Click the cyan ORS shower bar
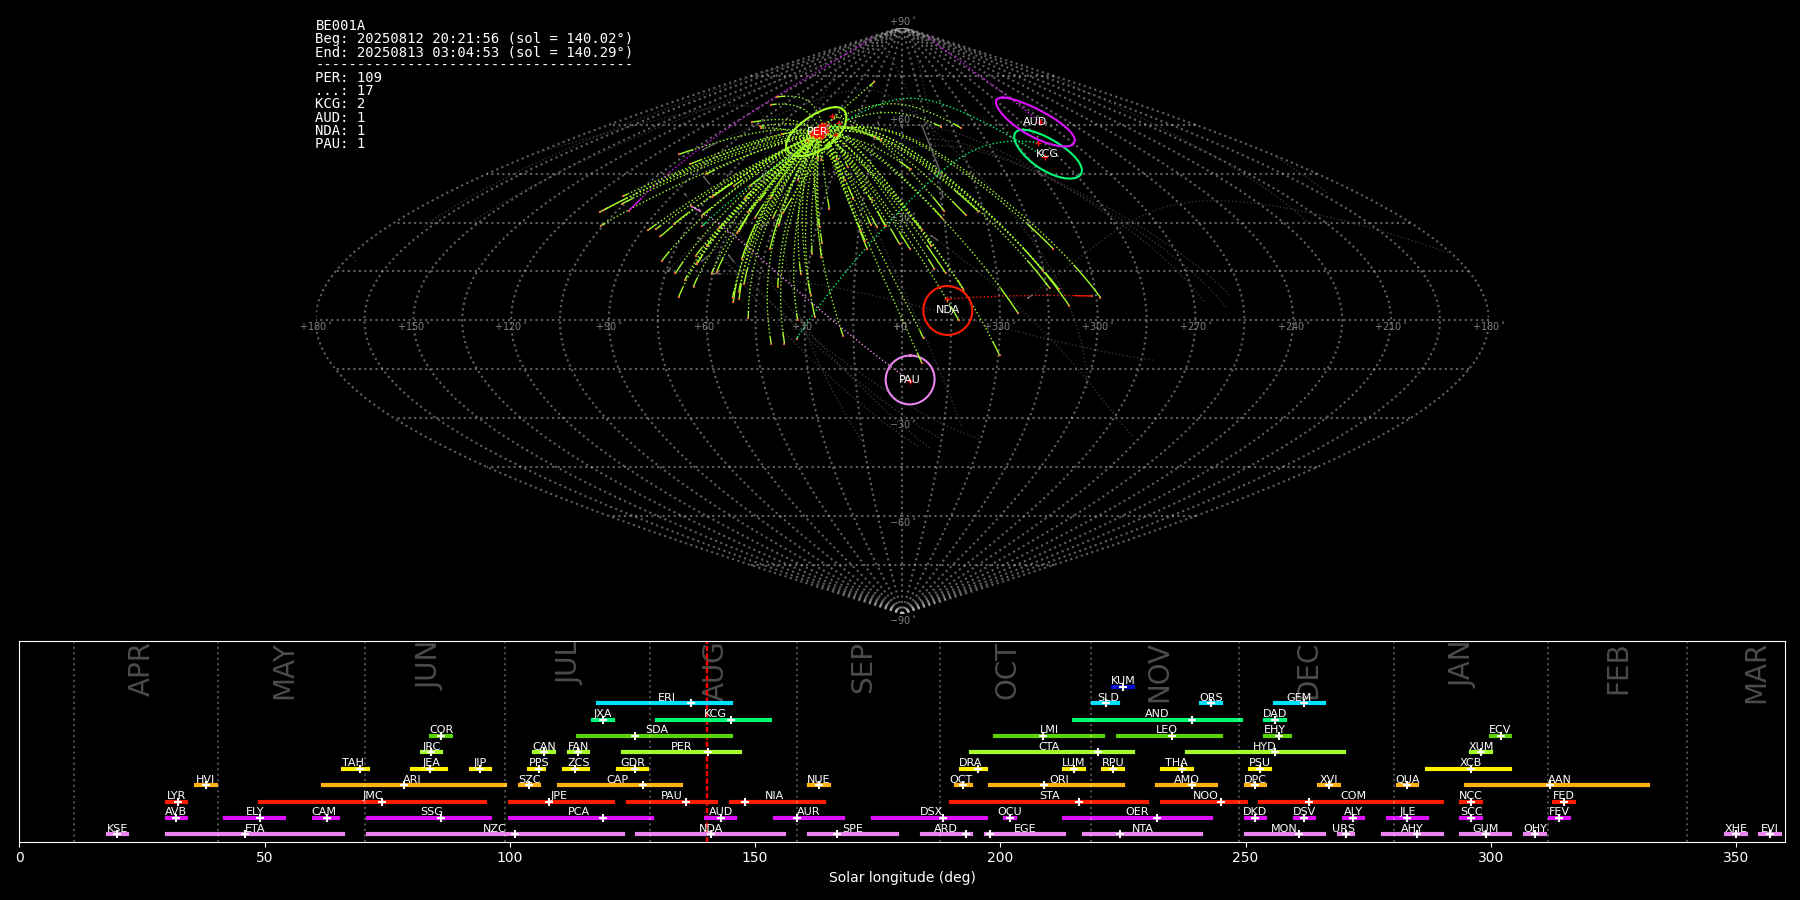Screen dimensions: 1800x900 point(1211,703)
